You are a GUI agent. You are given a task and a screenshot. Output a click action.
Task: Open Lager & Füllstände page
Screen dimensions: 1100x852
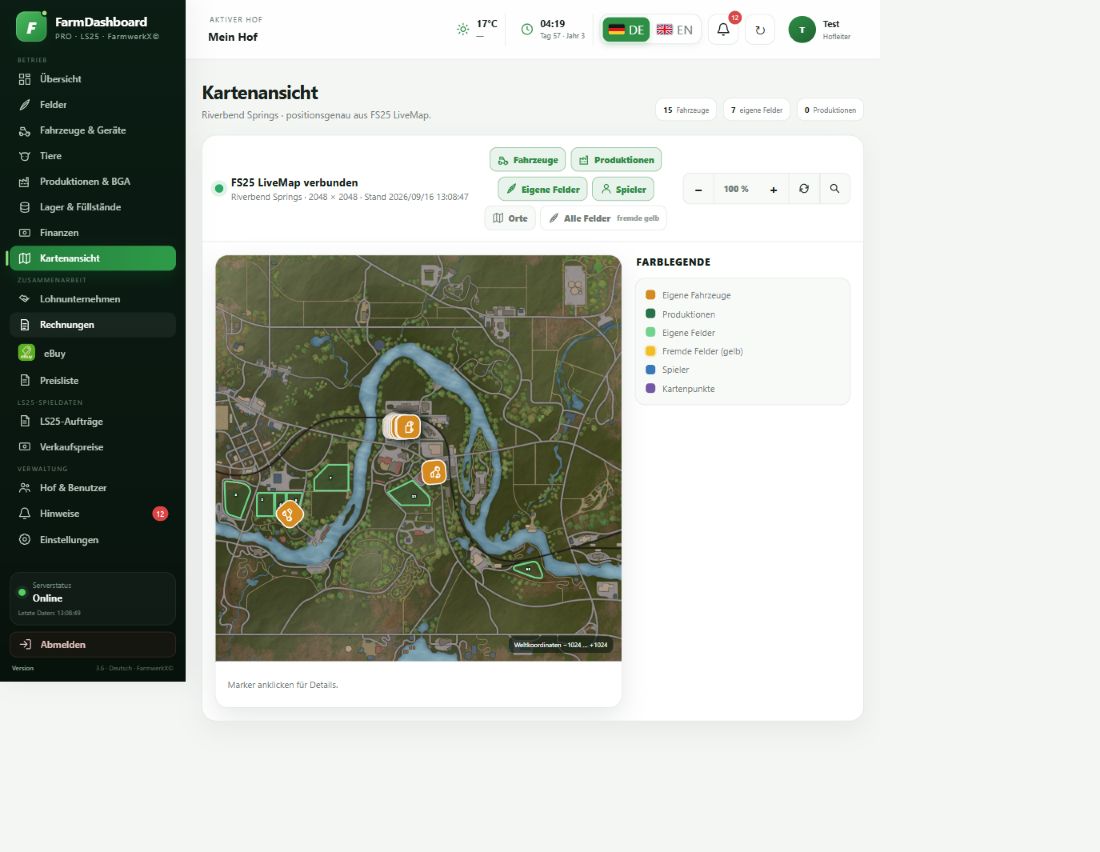[x=93, y=207]
